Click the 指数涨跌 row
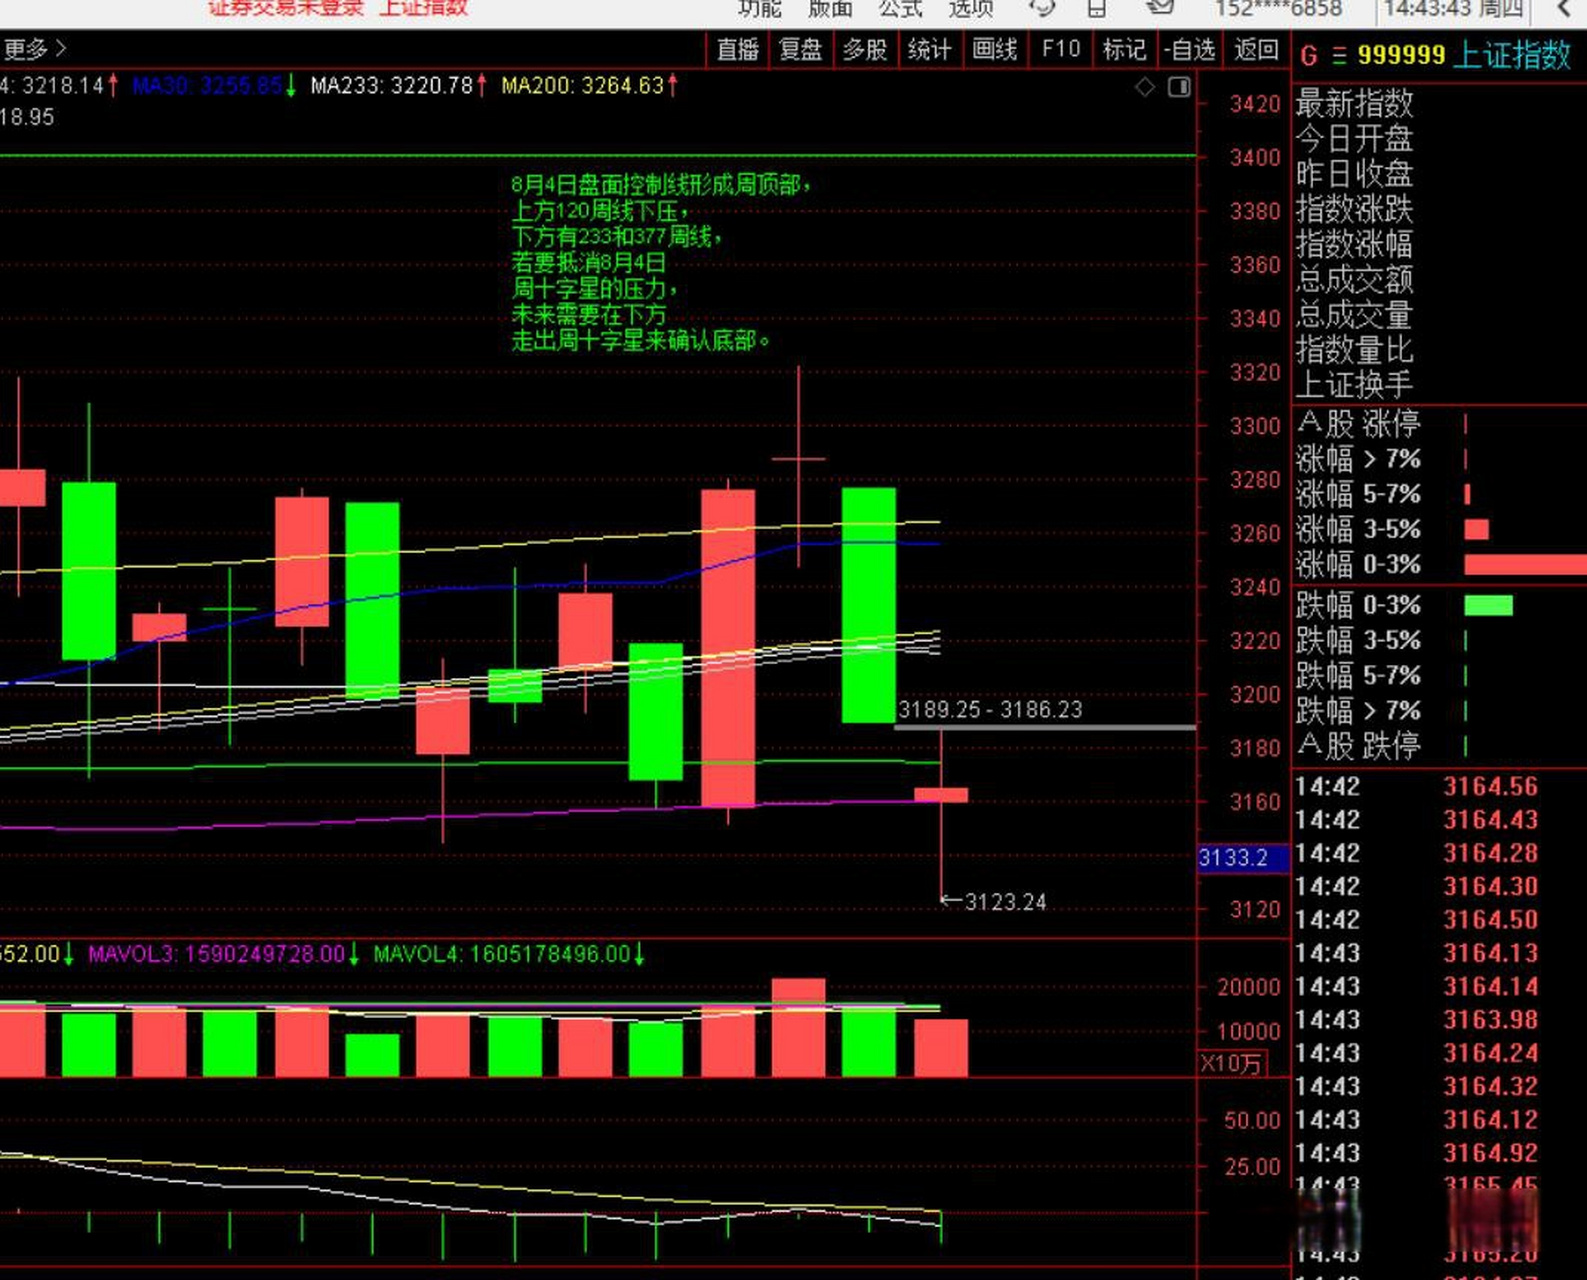The width and height of the screenshot is (1587, 1280). pyautogui.click(x=1439, y=208)
